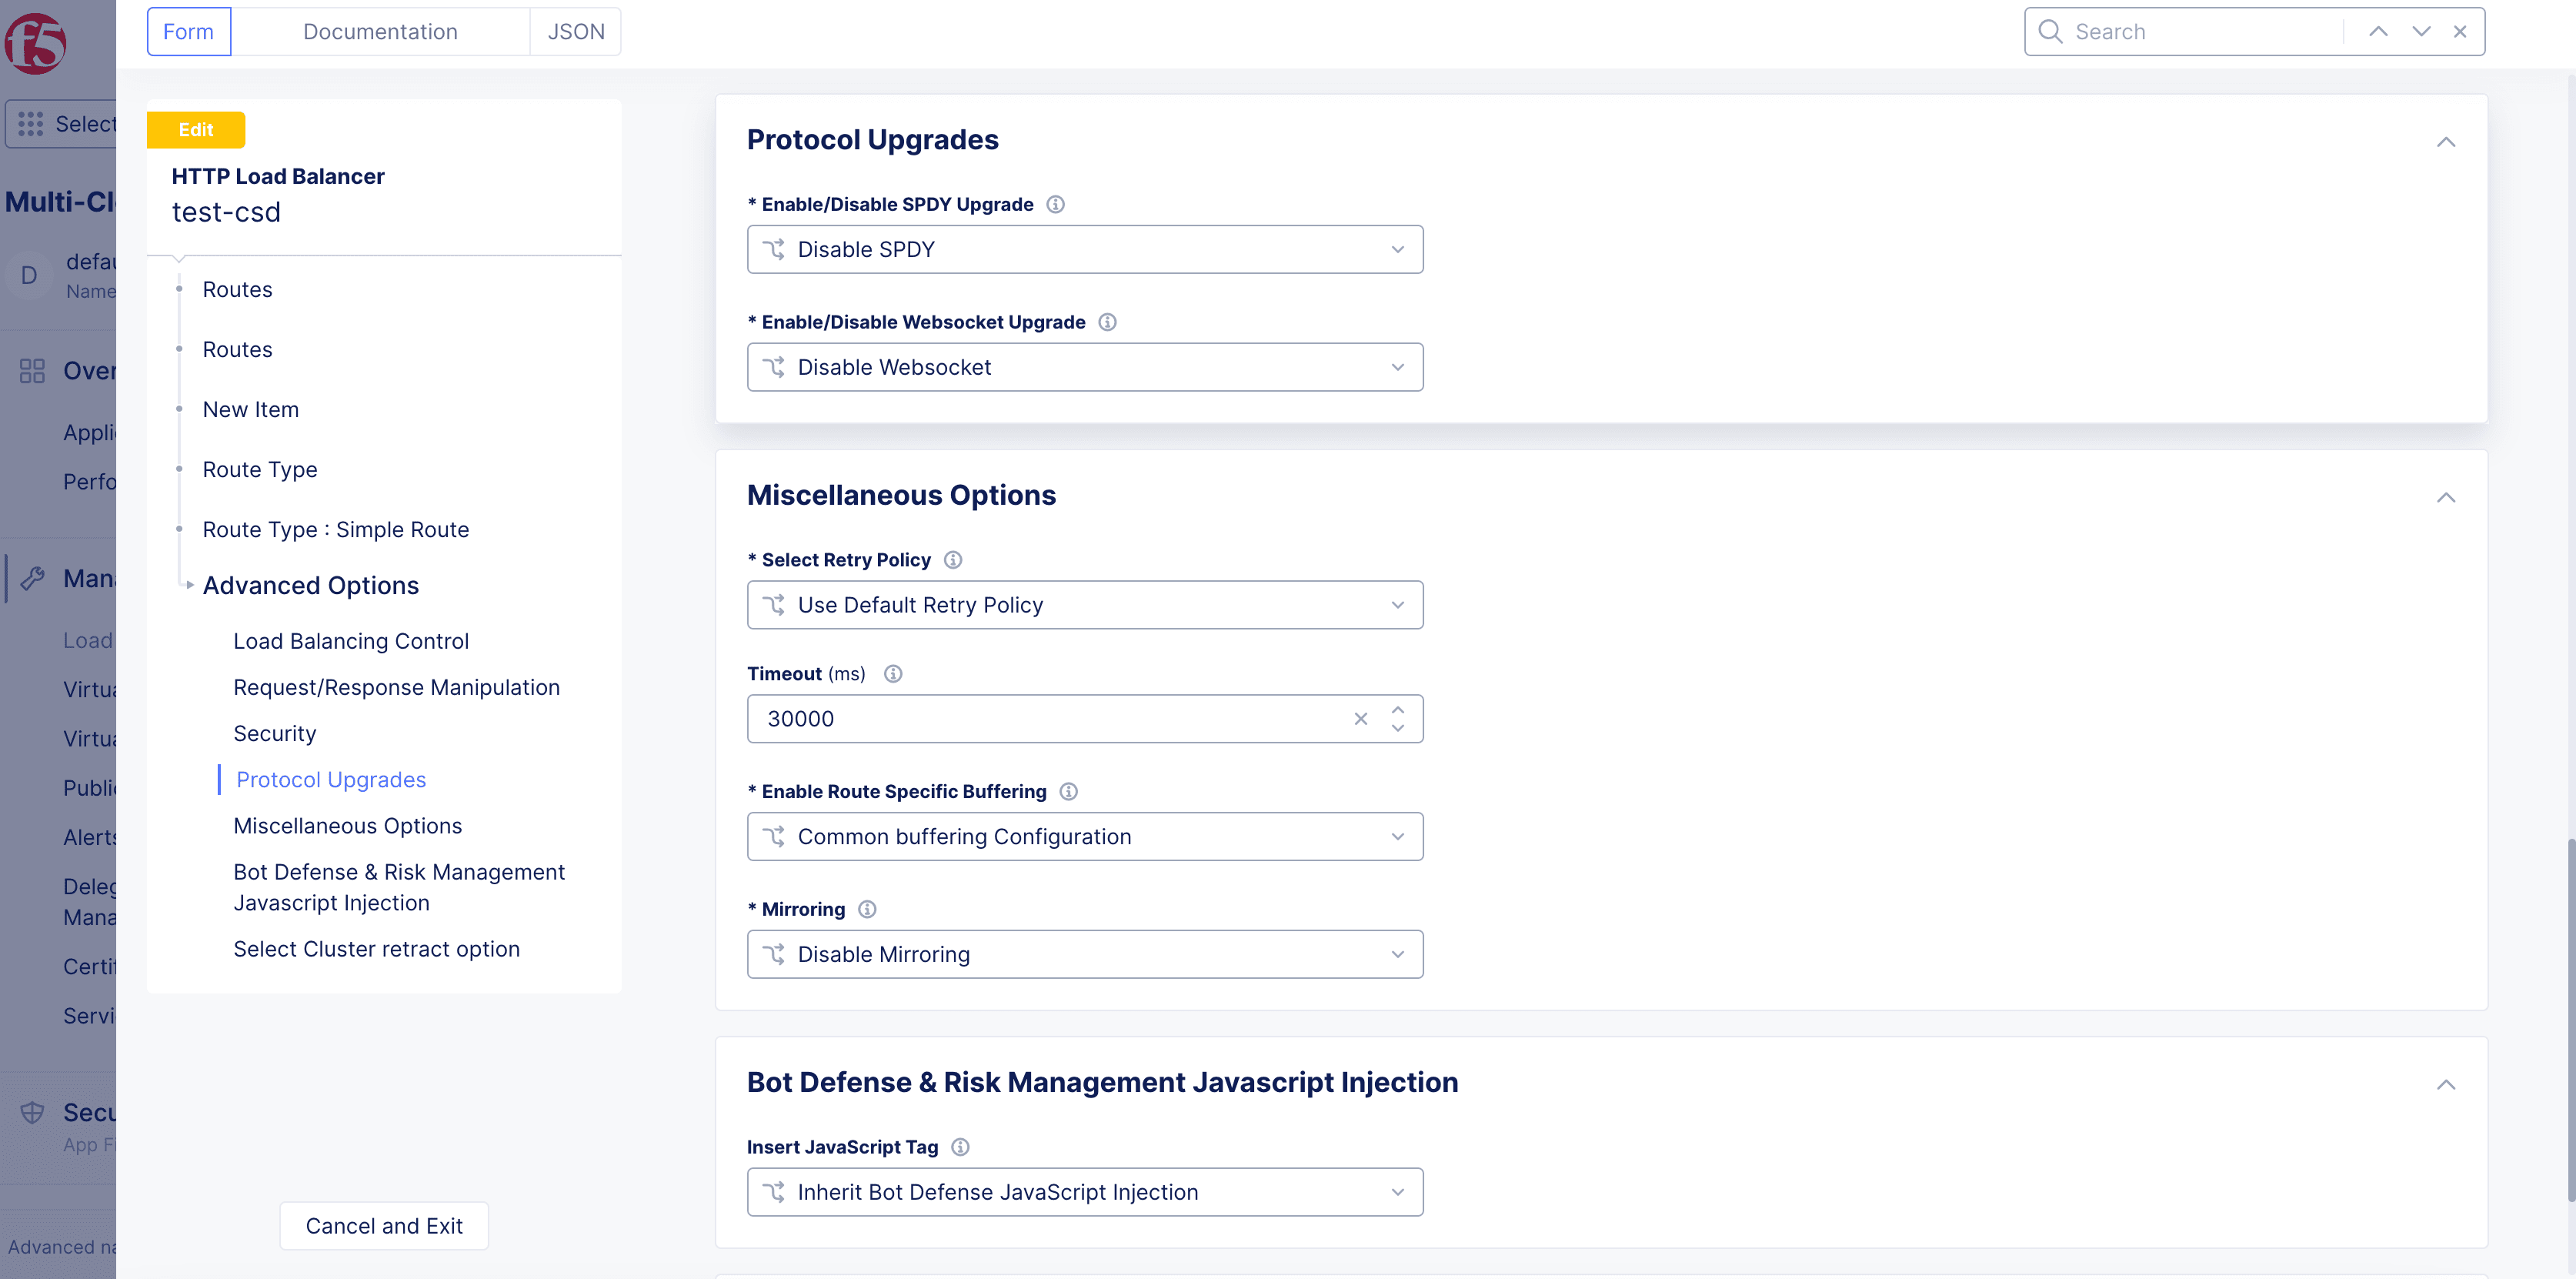Click info icon beside Insert JavaScript Tag
Image resolution: width=2576 pixels, height=1279 pixels.
pos(960,1147)
